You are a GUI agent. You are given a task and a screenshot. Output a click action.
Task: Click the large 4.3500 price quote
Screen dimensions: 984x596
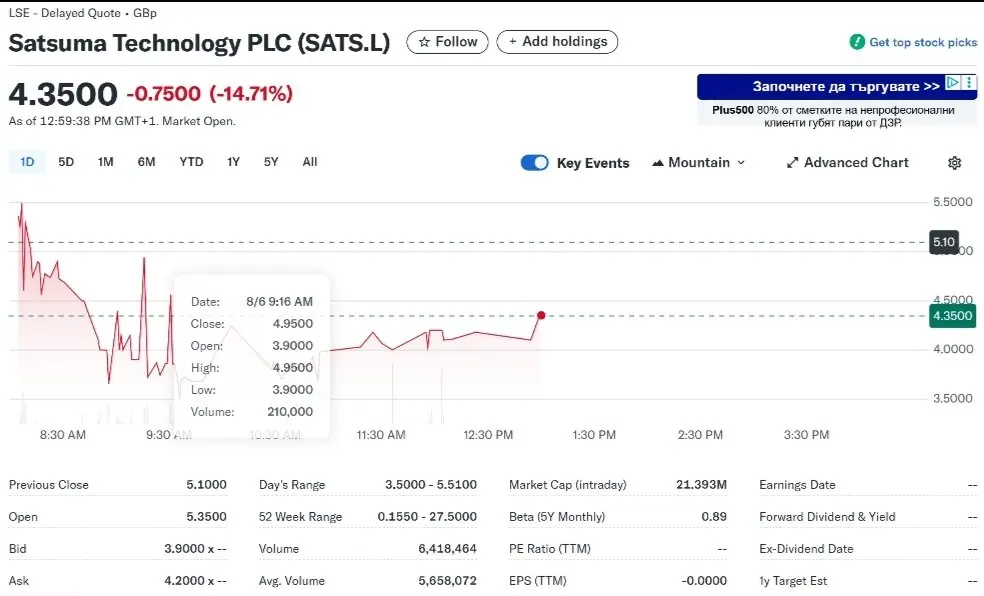(x=63, y=94)
